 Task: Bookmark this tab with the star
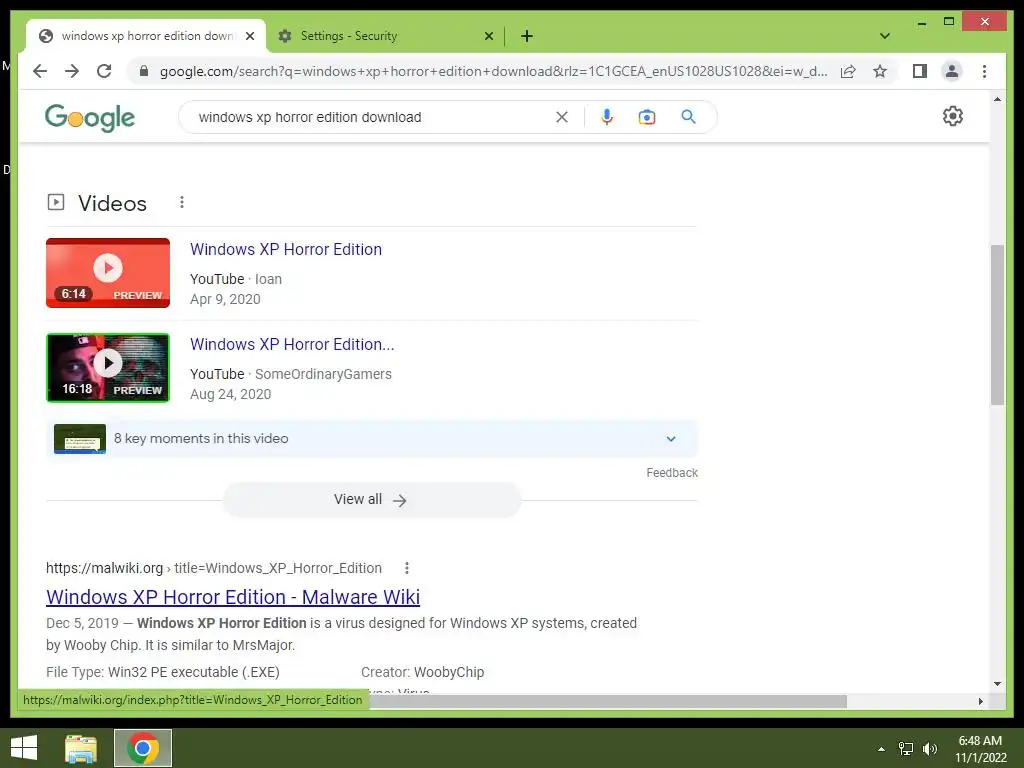[x=880, y=71]
